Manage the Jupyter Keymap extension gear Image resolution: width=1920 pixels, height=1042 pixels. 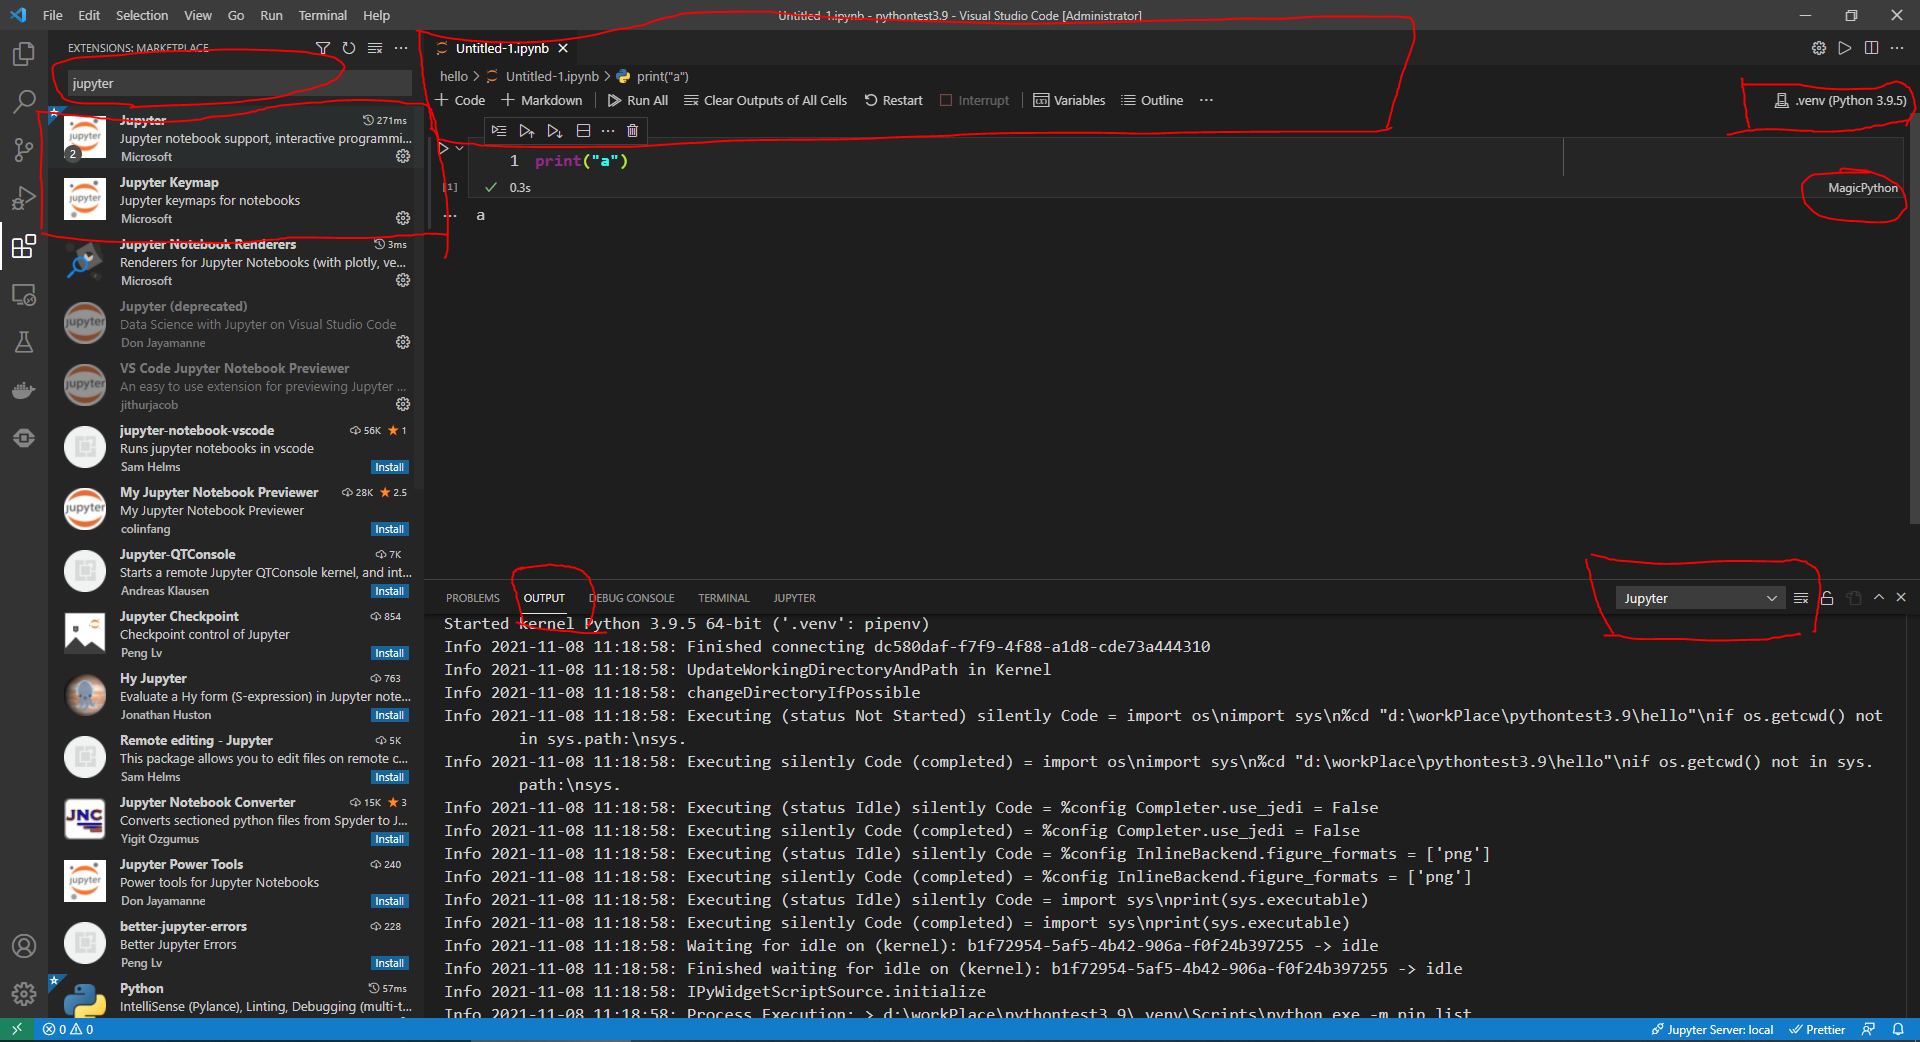coord(403,218)
